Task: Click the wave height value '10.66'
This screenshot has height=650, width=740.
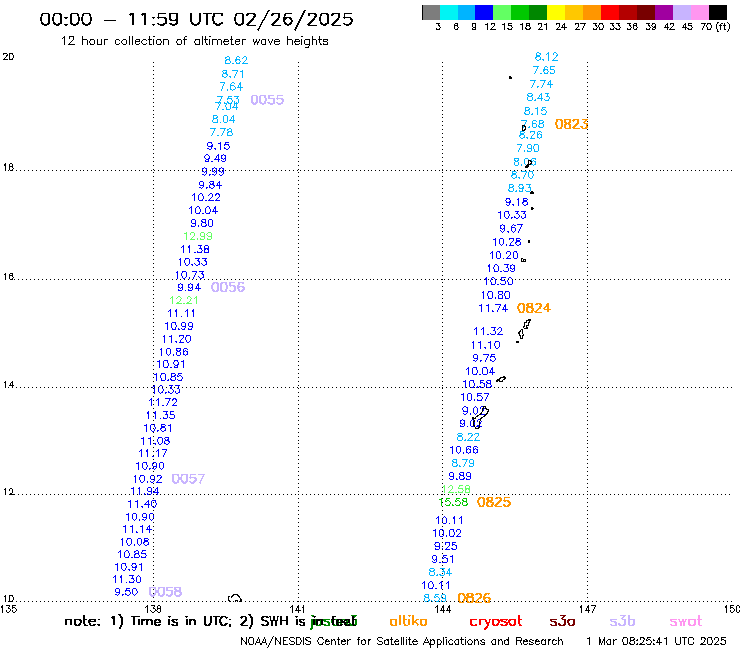Action: pos(464,450)
